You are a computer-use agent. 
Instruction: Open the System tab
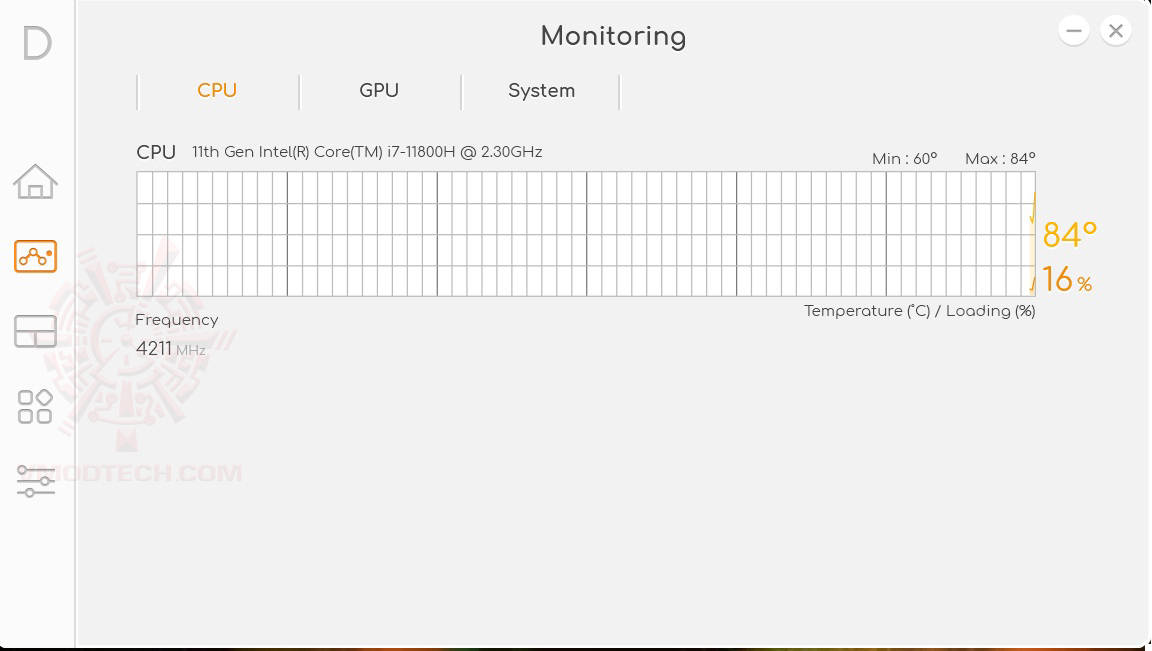[x=541, y=91]
